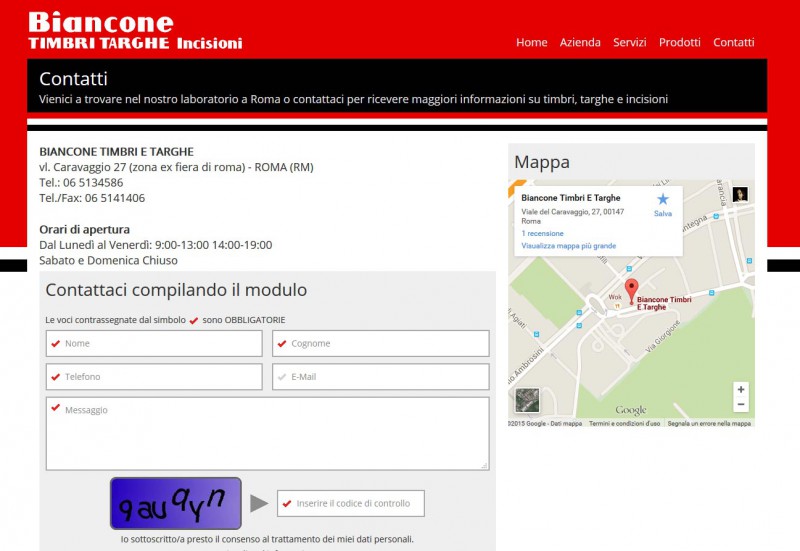
Task: Click inside the Messaggio text area
Action: tap(267, 434)
